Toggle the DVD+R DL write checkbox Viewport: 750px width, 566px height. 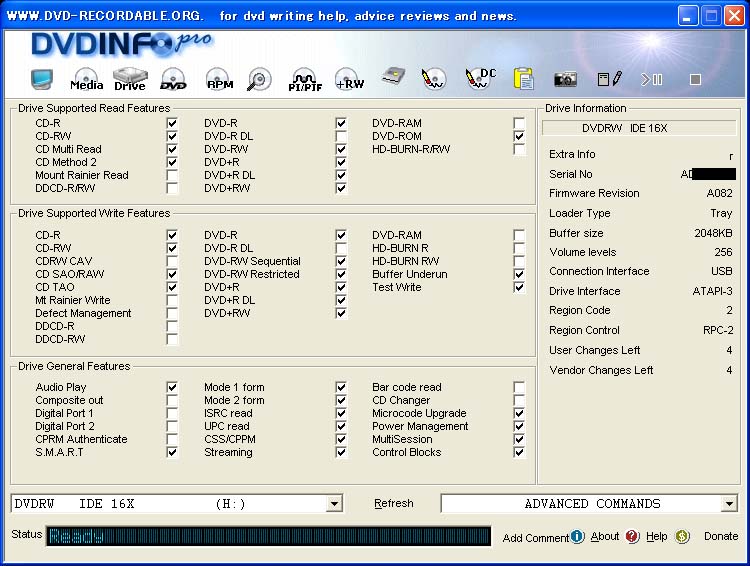click(x=341, y=300)
